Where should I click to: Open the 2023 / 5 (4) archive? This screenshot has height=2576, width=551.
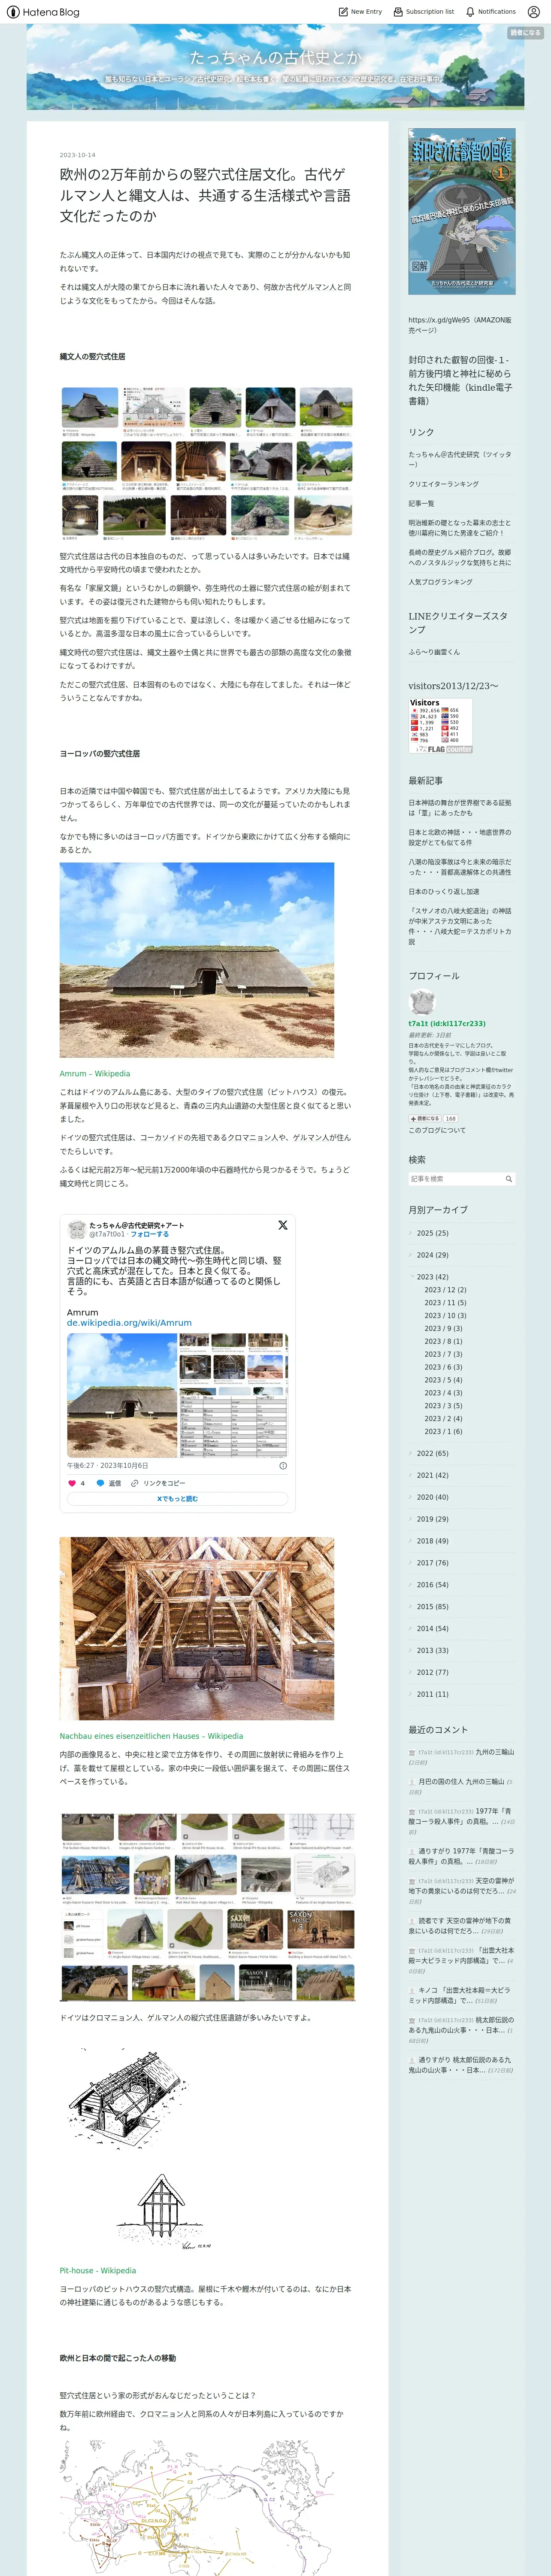click(x=443, y=1380)
